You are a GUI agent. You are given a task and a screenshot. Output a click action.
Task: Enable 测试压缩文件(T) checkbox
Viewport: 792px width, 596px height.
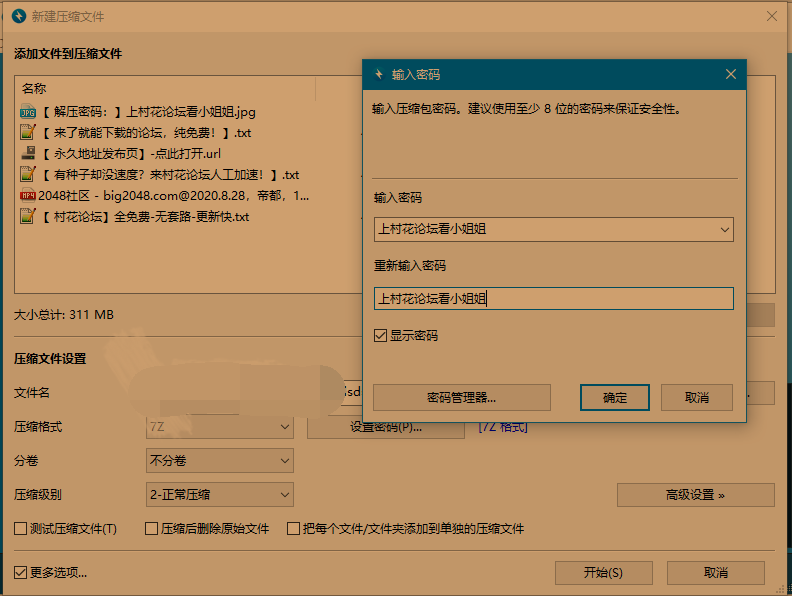click(x=21, y=528)
